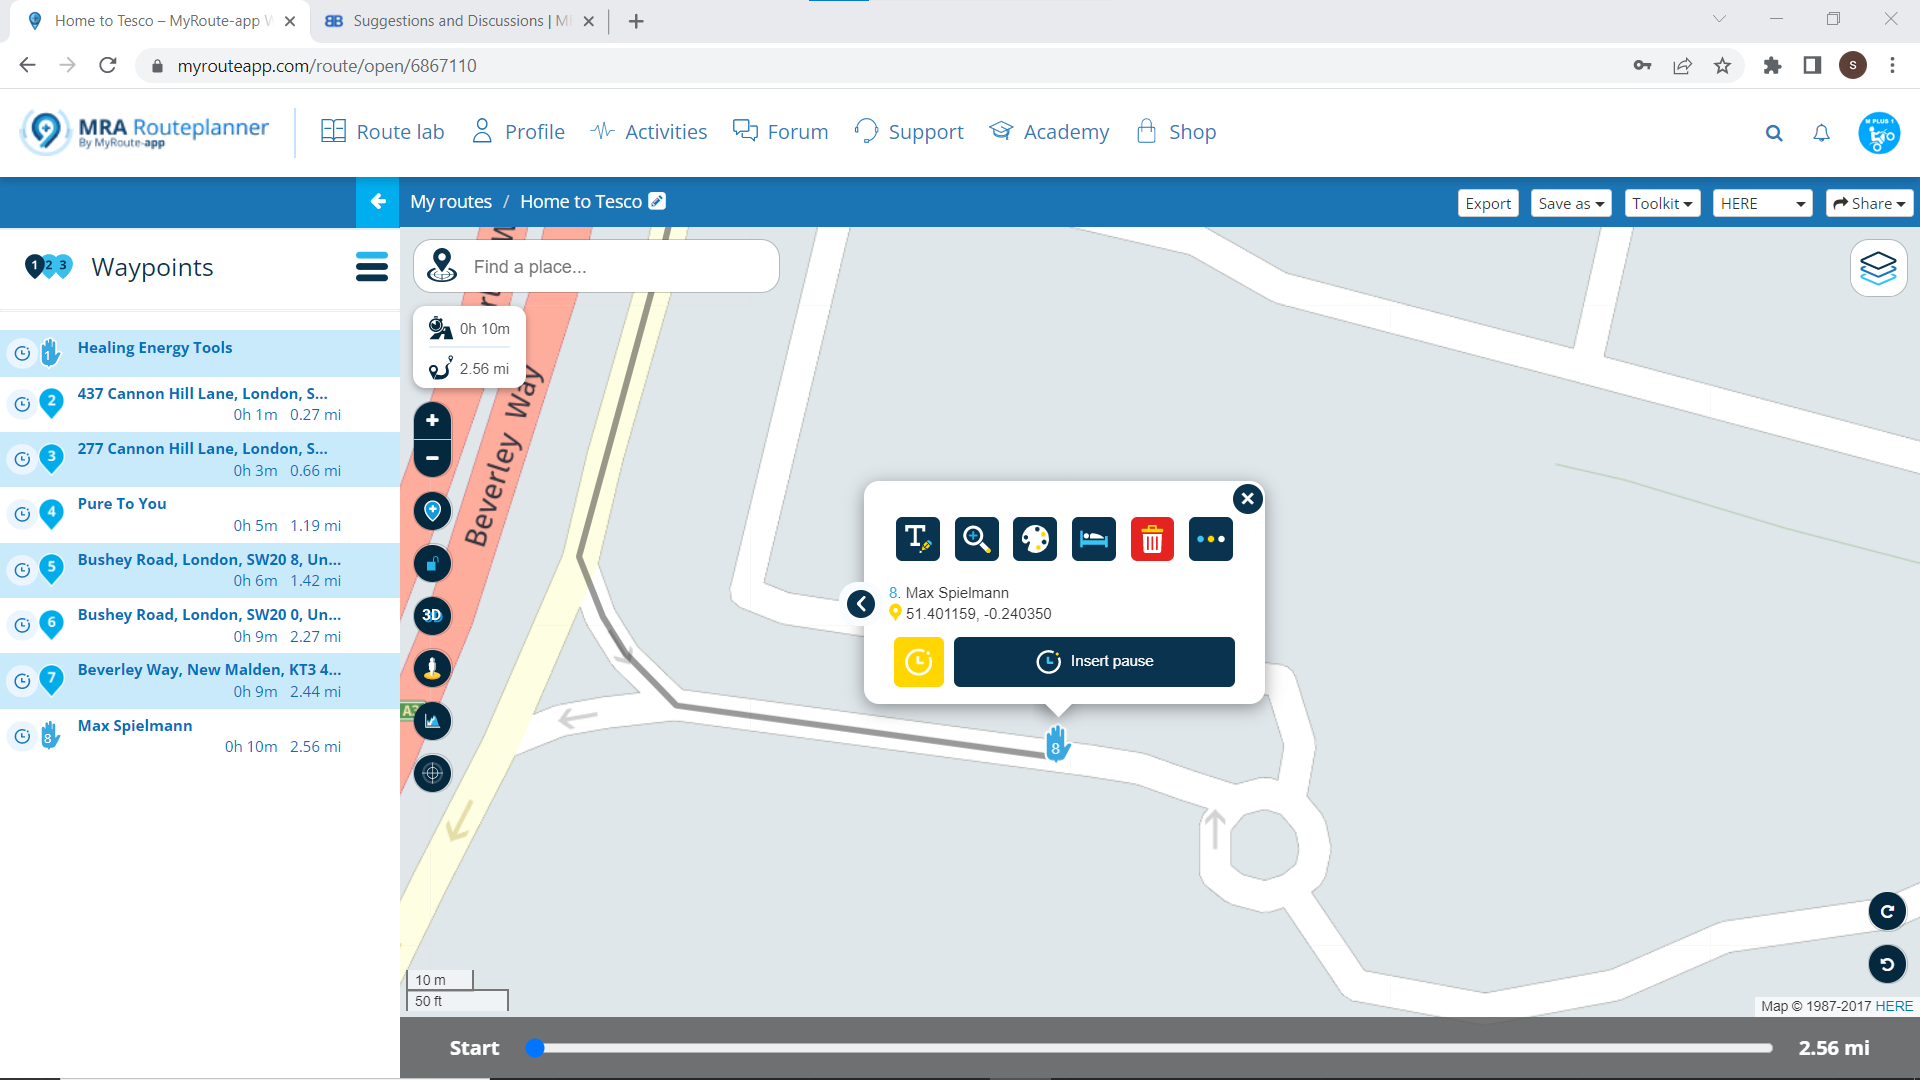The height and width of the screenshot is (1080, 1920).
Task: Collapse sidebar with back arrow button
Action: tap(377, 202)
